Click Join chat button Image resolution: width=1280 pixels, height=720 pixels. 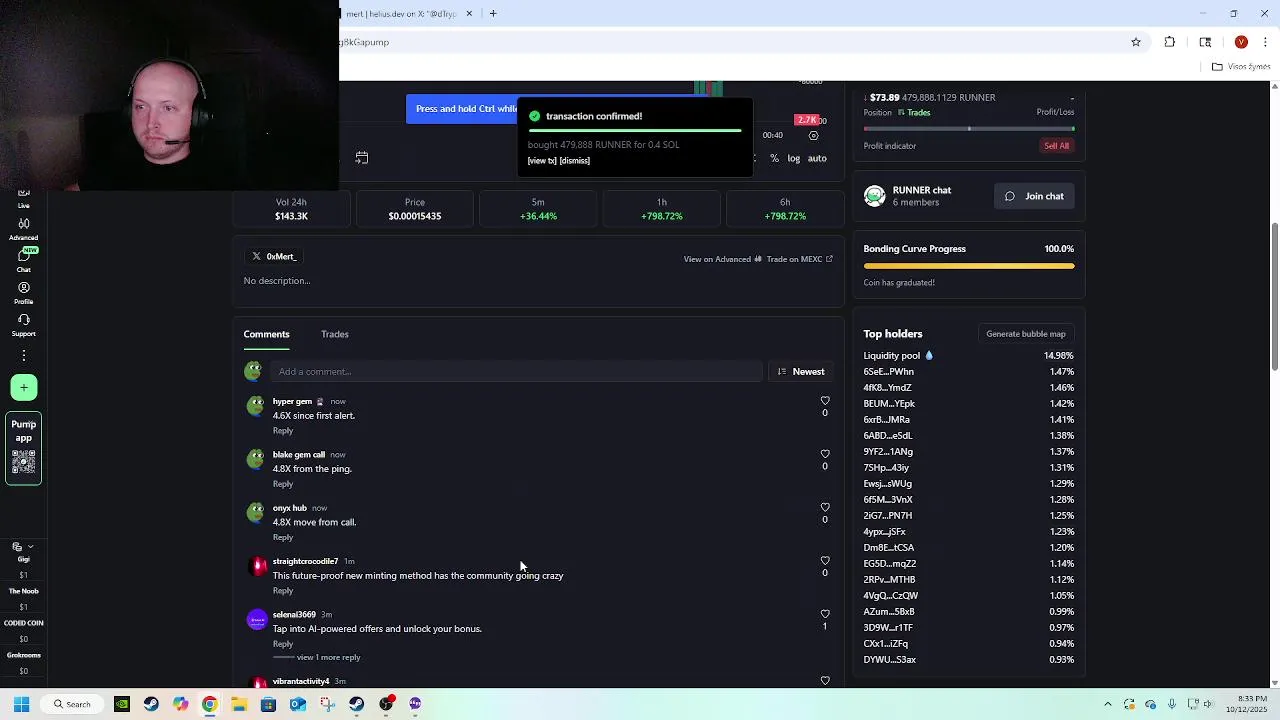1034,196
